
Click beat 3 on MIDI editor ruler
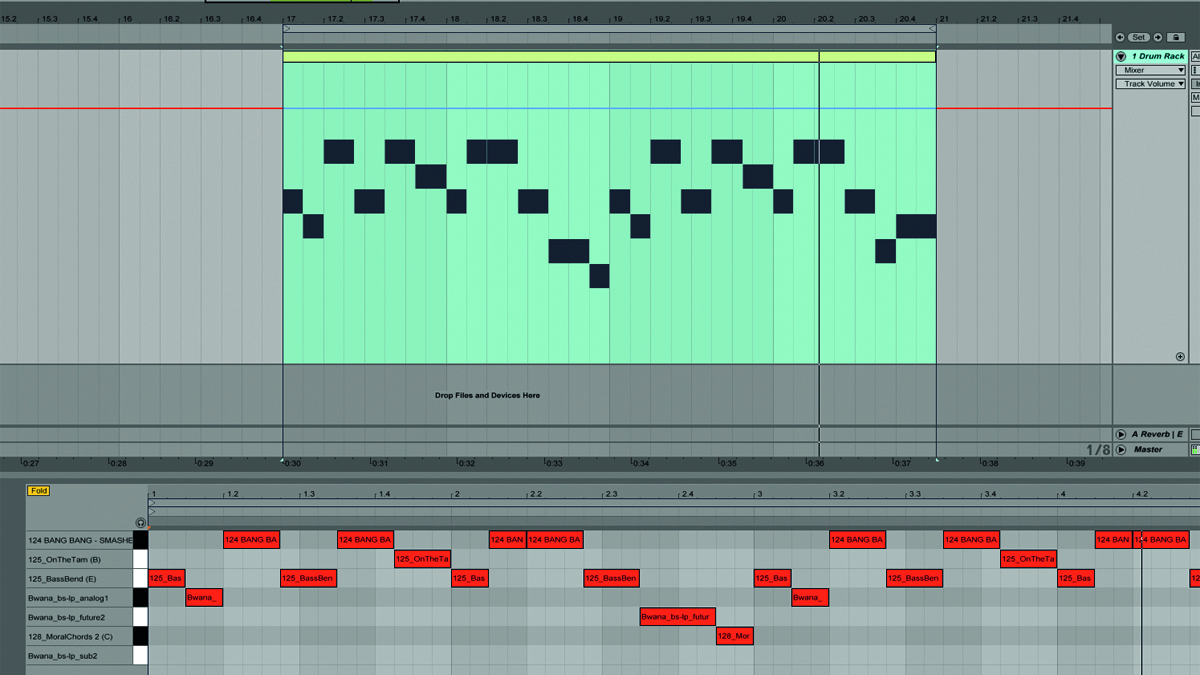pyautogui.click(x=759, y=494)
